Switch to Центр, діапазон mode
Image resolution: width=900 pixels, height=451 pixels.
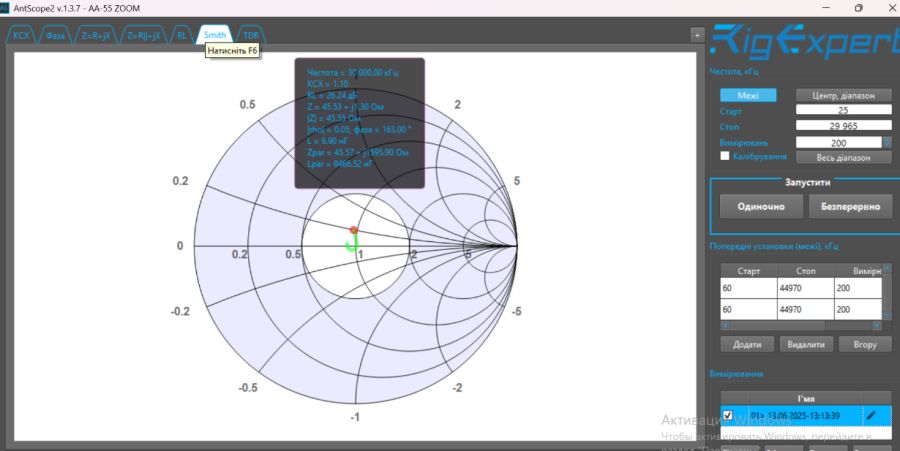coord(842,95)
